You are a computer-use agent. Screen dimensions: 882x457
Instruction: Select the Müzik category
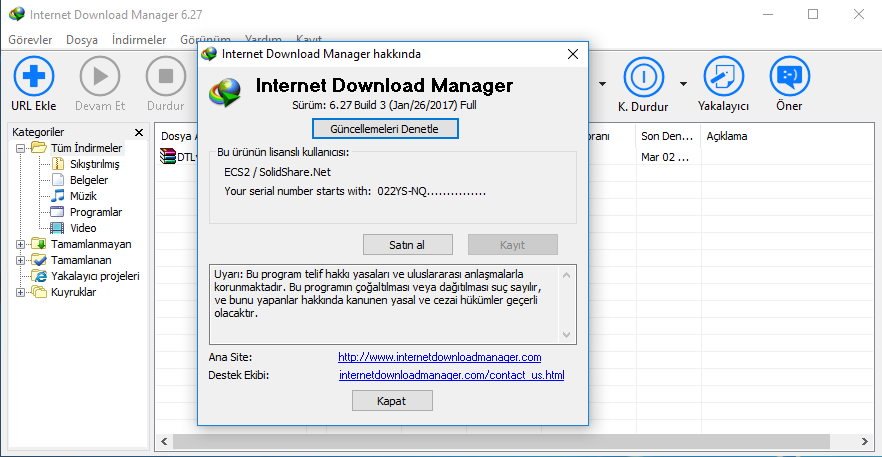83,196
